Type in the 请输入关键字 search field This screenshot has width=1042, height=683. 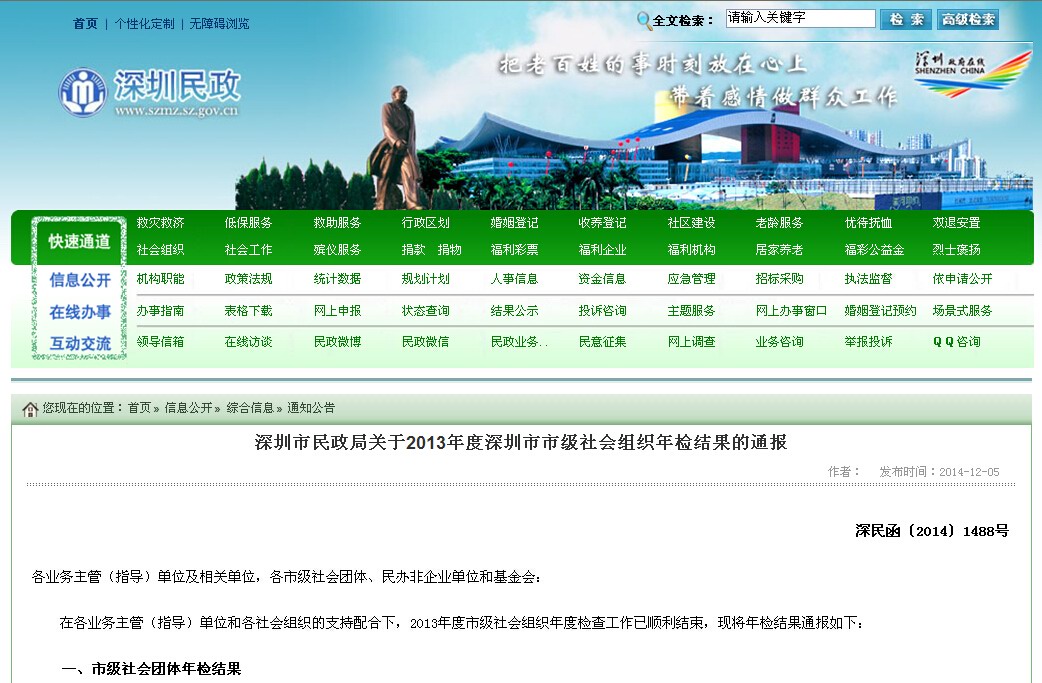tap(800, 19)
